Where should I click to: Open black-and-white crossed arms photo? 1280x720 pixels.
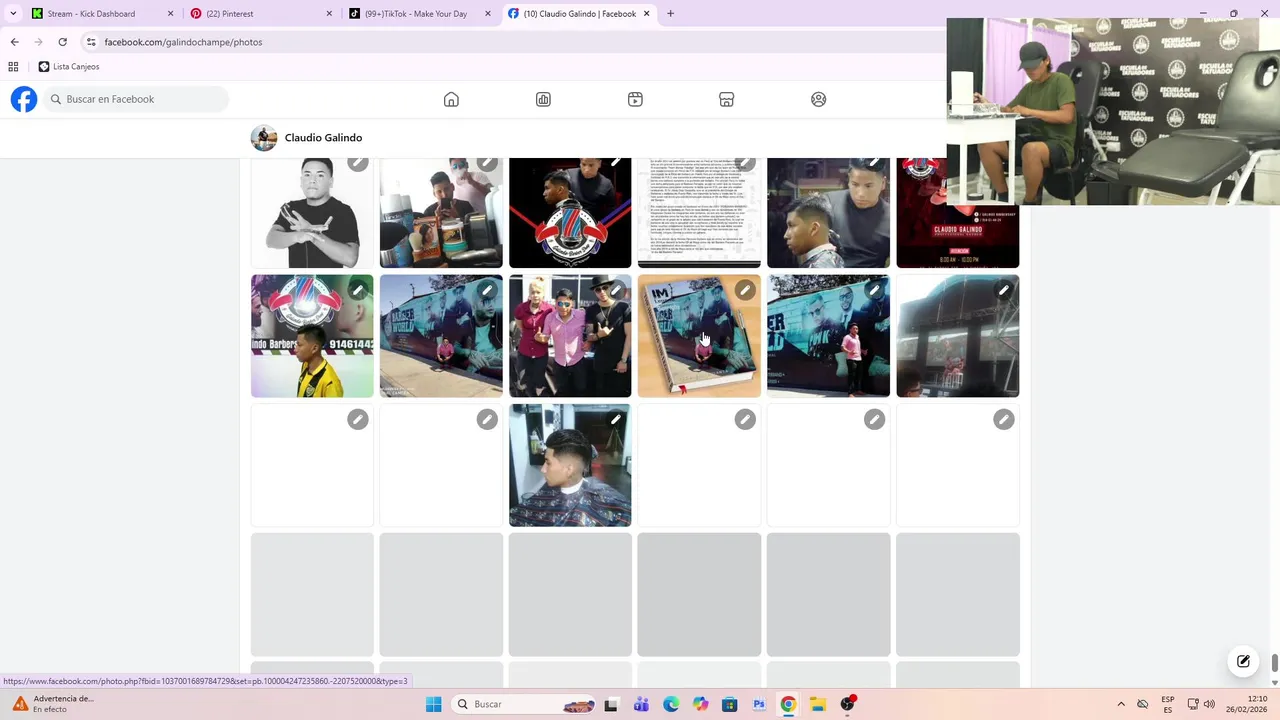[312, 213]
